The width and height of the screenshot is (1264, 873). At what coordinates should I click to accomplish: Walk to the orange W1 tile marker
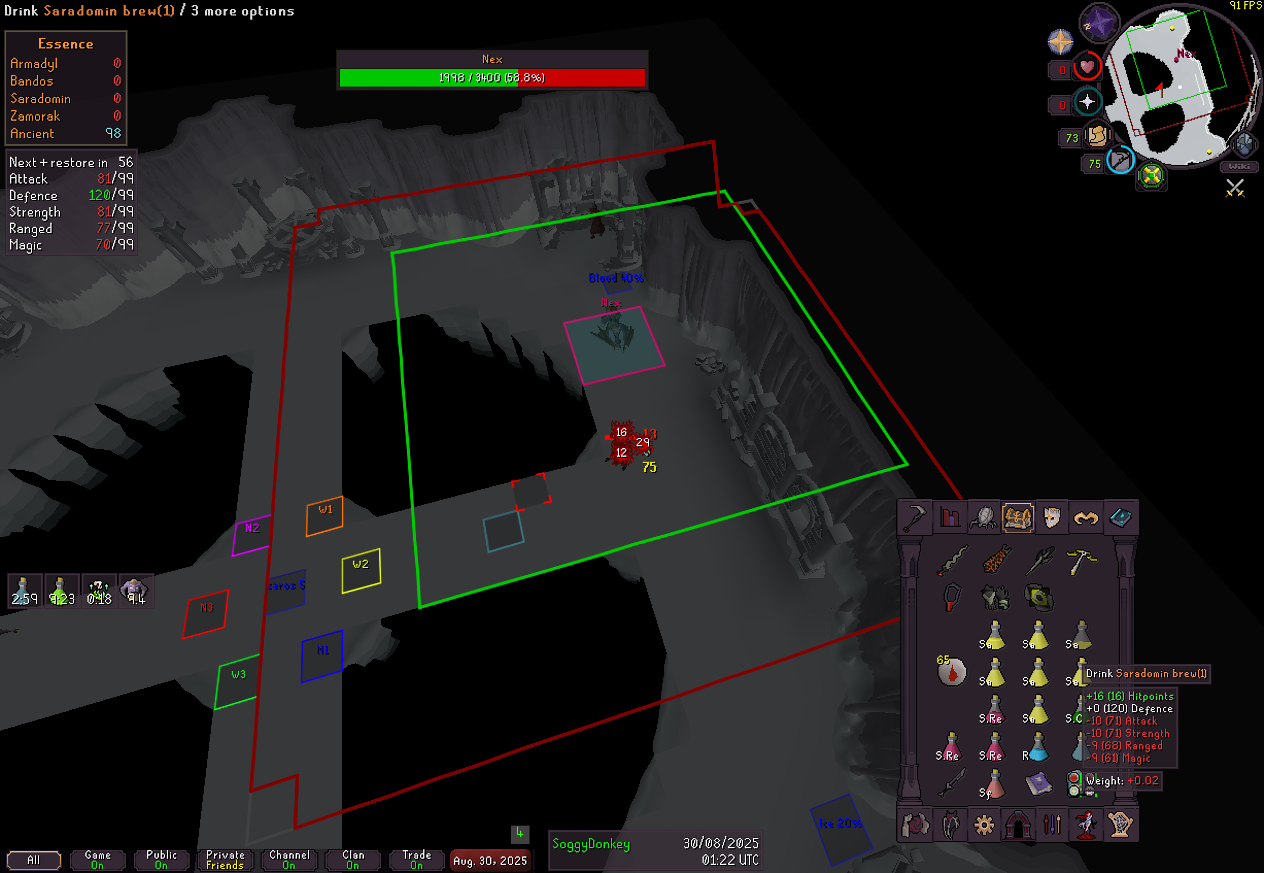click(325, 516)
